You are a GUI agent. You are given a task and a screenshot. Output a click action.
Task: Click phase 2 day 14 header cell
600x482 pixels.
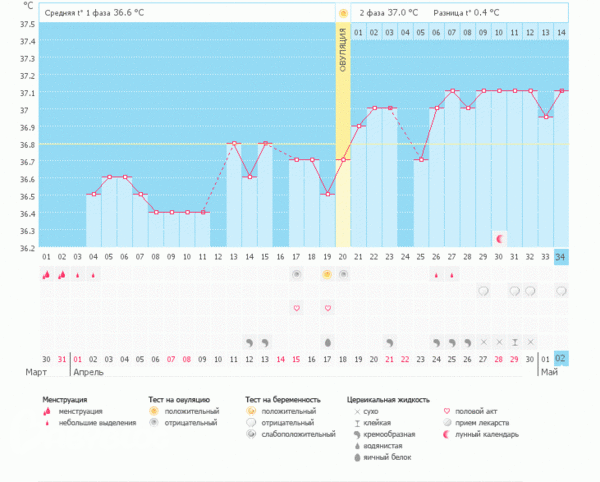(561, 33)
